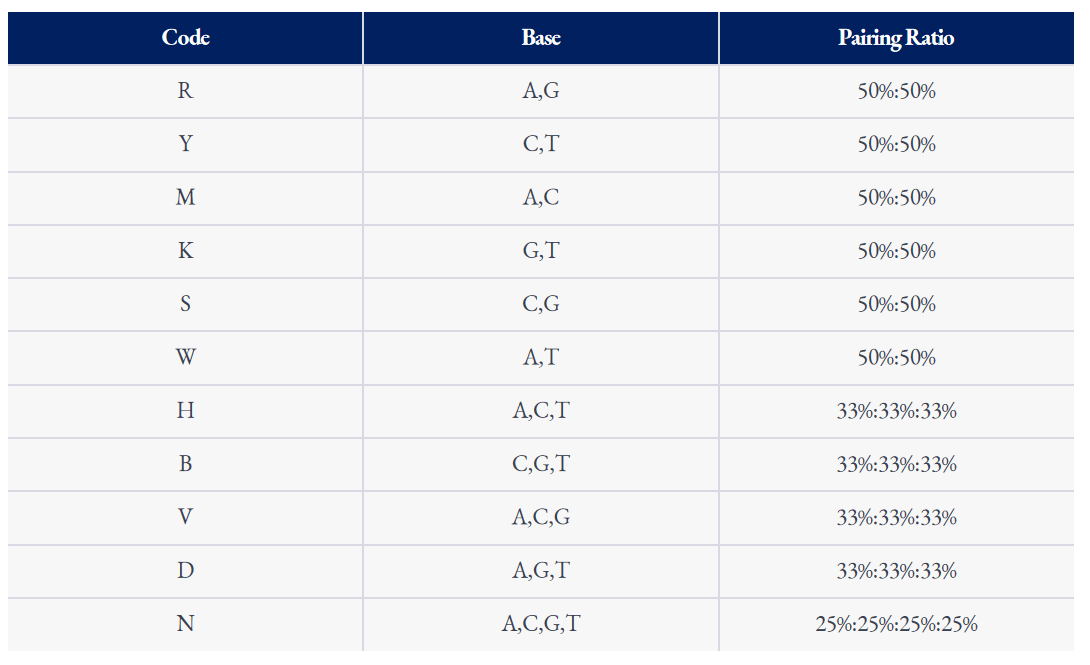Select the B code cell
The height and width of the screenshot is (665, 1090).
tap(185, 464)
